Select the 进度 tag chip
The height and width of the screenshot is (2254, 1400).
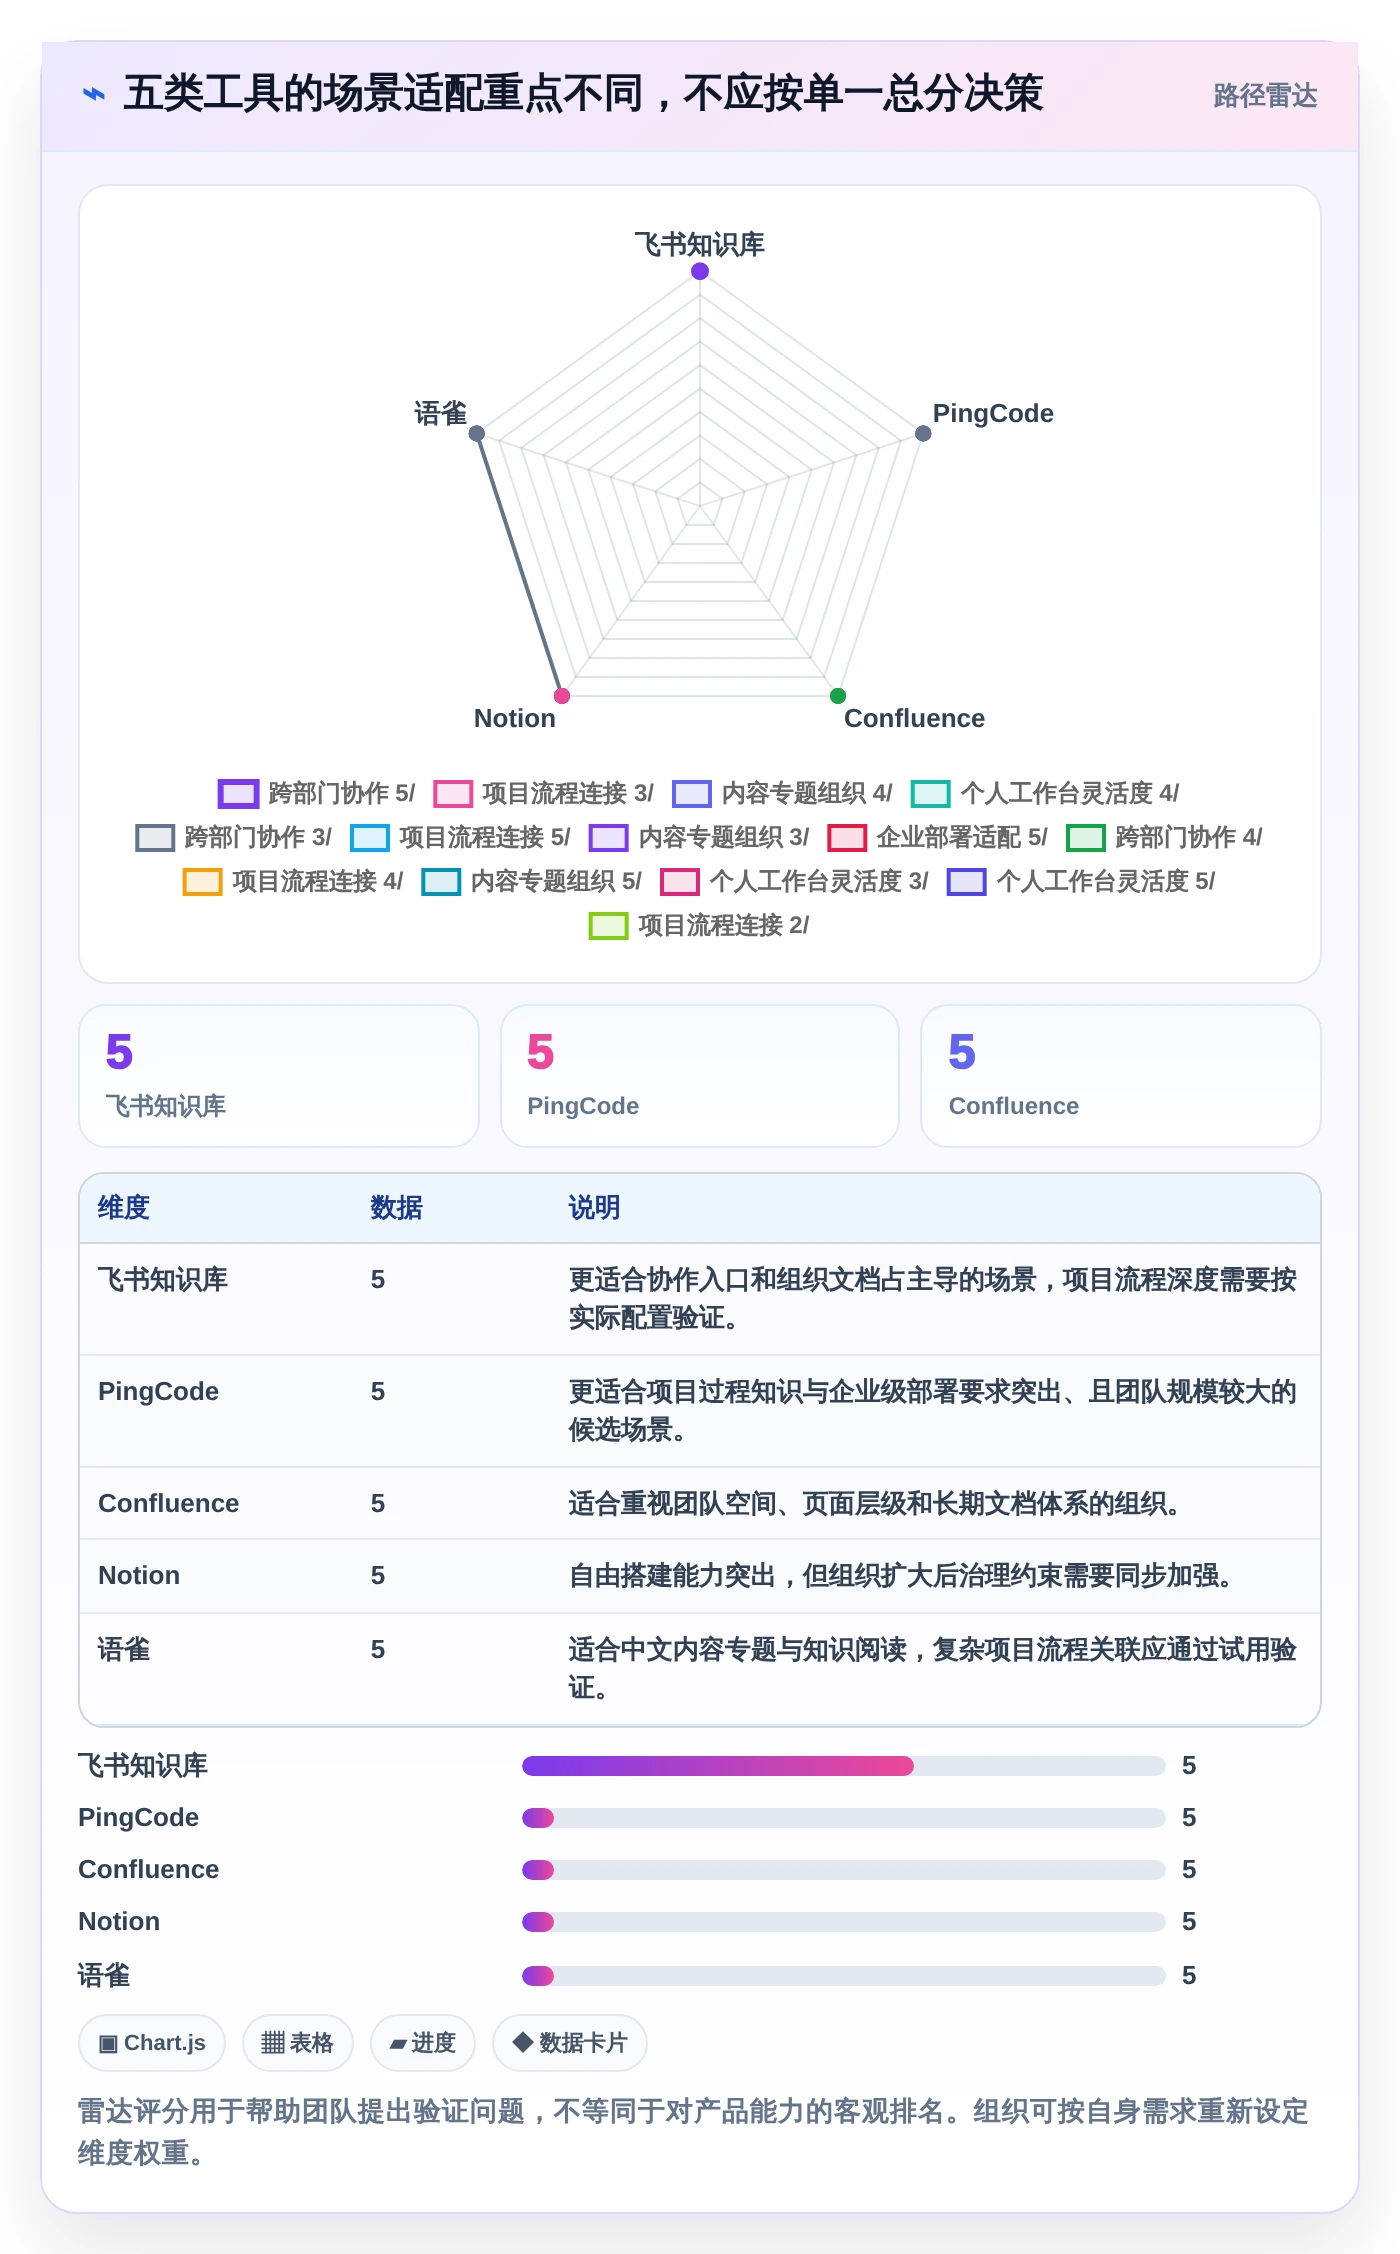point(422,2042)
